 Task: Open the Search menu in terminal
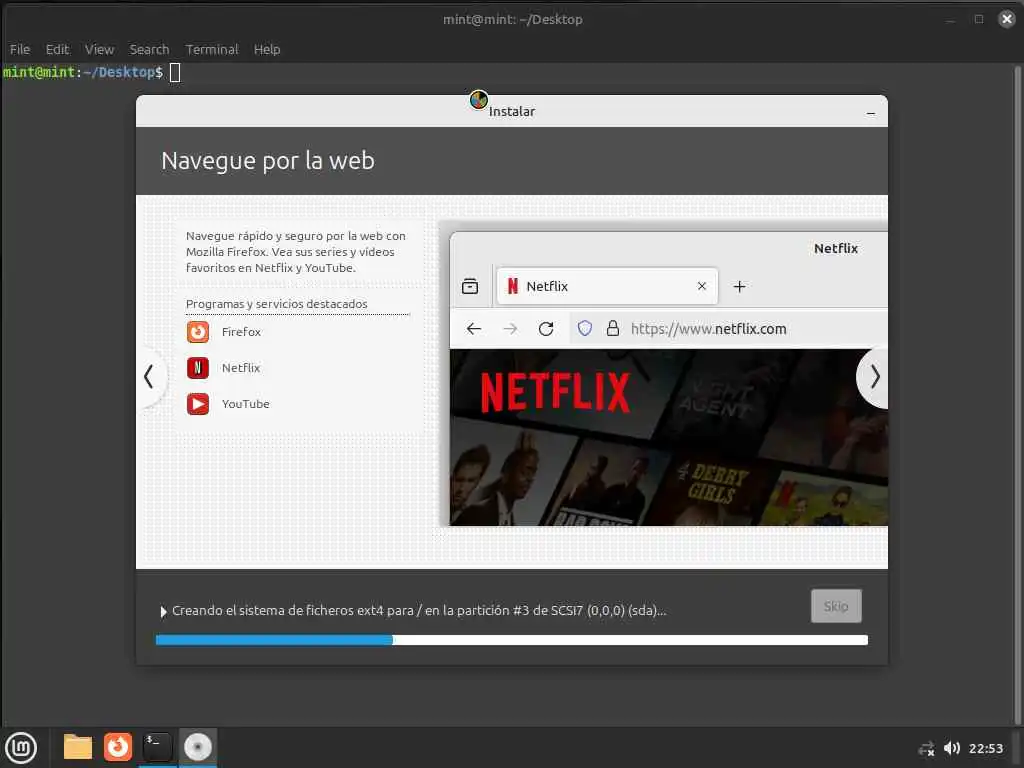click(149, 50)
